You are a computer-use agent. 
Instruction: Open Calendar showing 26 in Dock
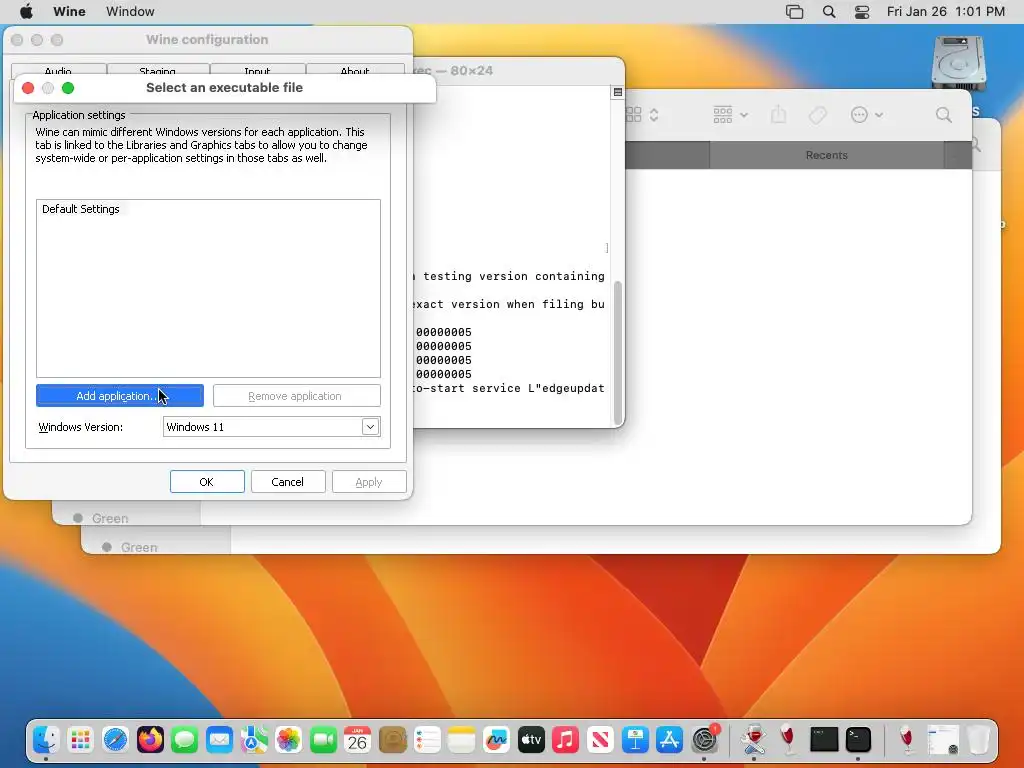357,740
